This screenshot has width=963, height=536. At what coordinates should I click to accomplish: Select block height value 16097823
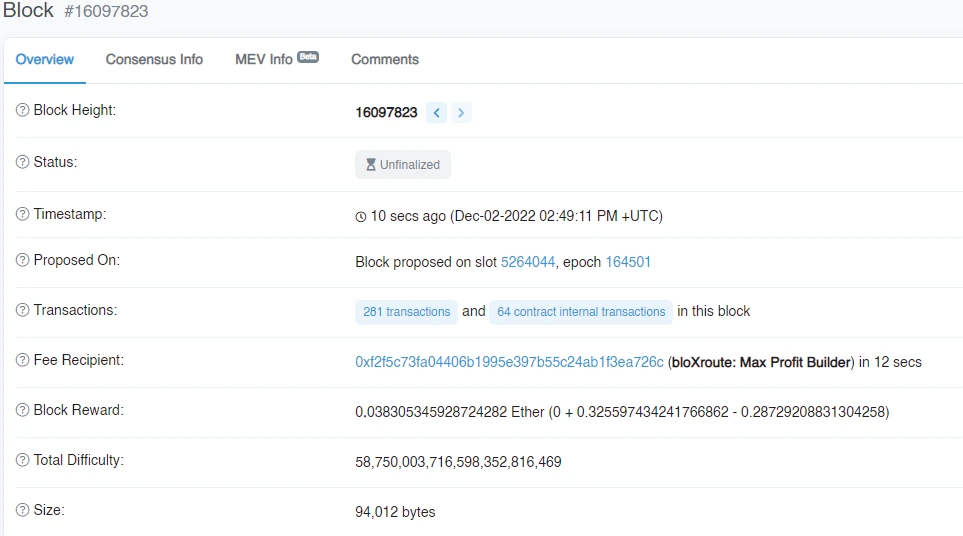point(386,112)
